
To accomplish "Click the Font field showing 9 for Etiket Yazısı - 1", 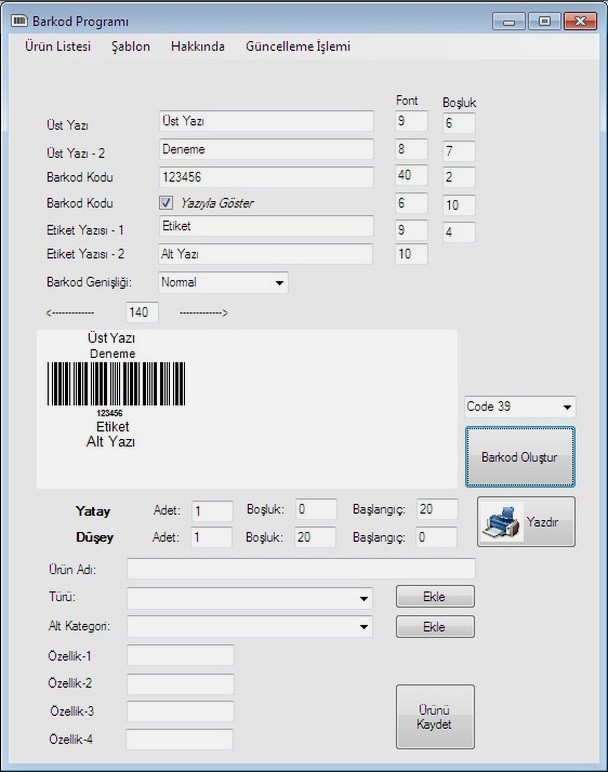I will pyautogui.click(x=411, y=230).
